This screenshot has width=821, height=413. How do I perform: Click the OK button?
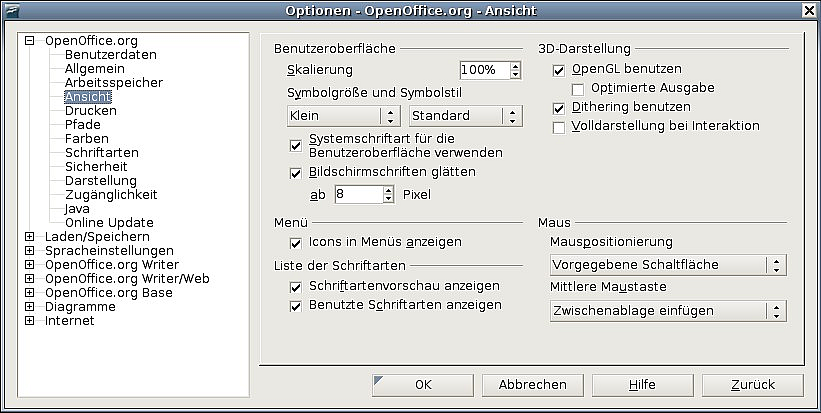[422, 384]
